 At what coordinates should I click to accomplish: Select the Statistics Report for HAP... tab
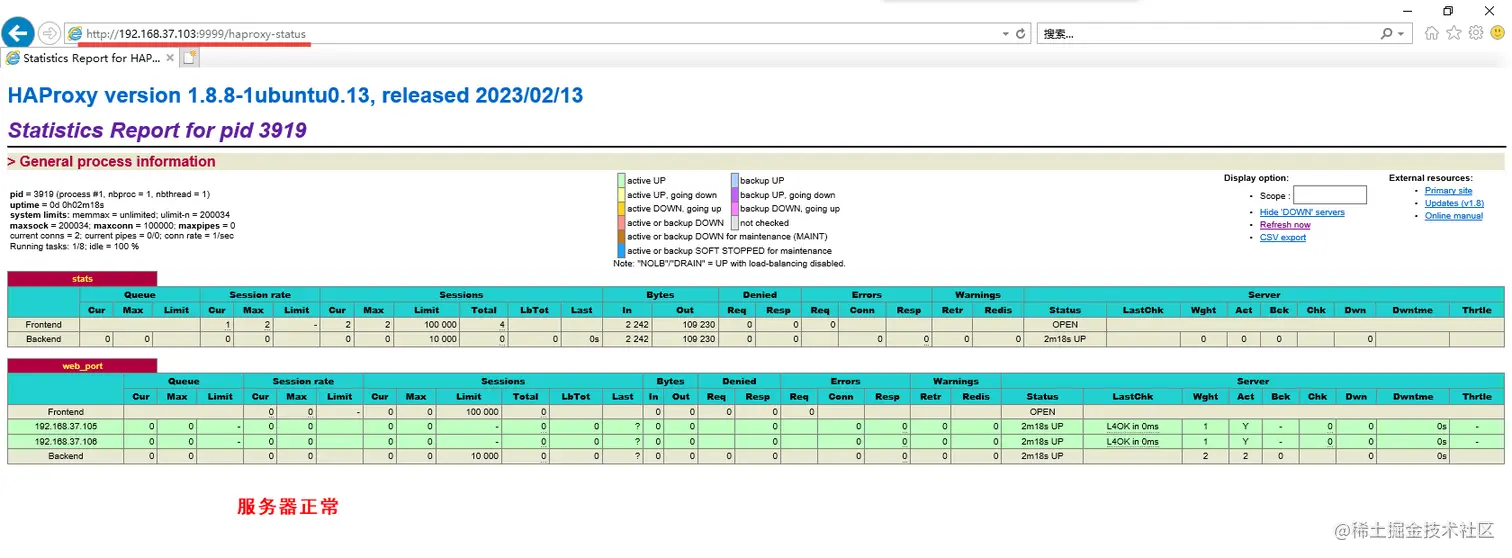tap(89, 58)
